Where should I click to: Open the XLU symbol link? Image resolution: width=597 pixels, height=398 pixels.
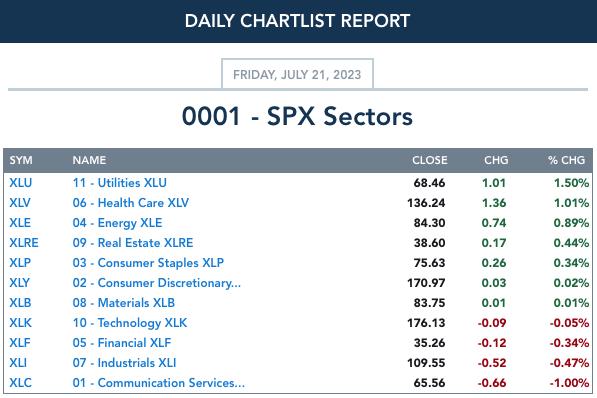pyautogui.click(x=21, y=183)
